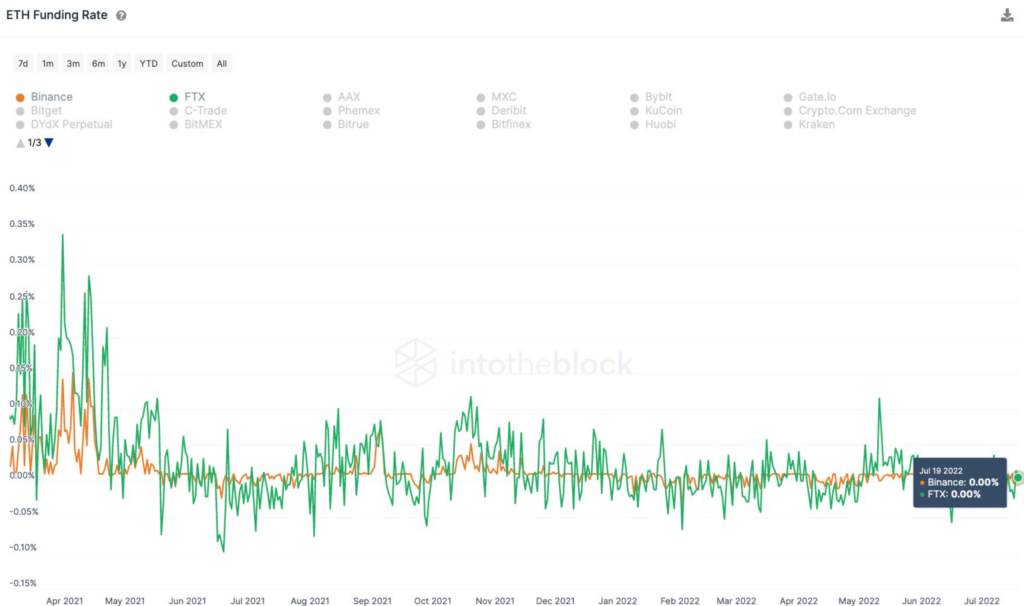Enable BitMEX series in legend
The width and height of the screenshot is (1024, 606).
pos(195,124)
